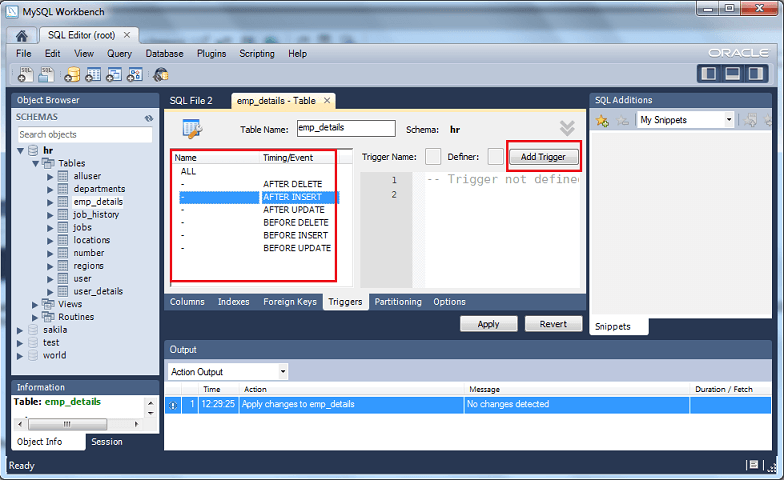This screenshot has width=784, height=480.
Task: Click the Trigger Name input box
Action: point(433,156)
